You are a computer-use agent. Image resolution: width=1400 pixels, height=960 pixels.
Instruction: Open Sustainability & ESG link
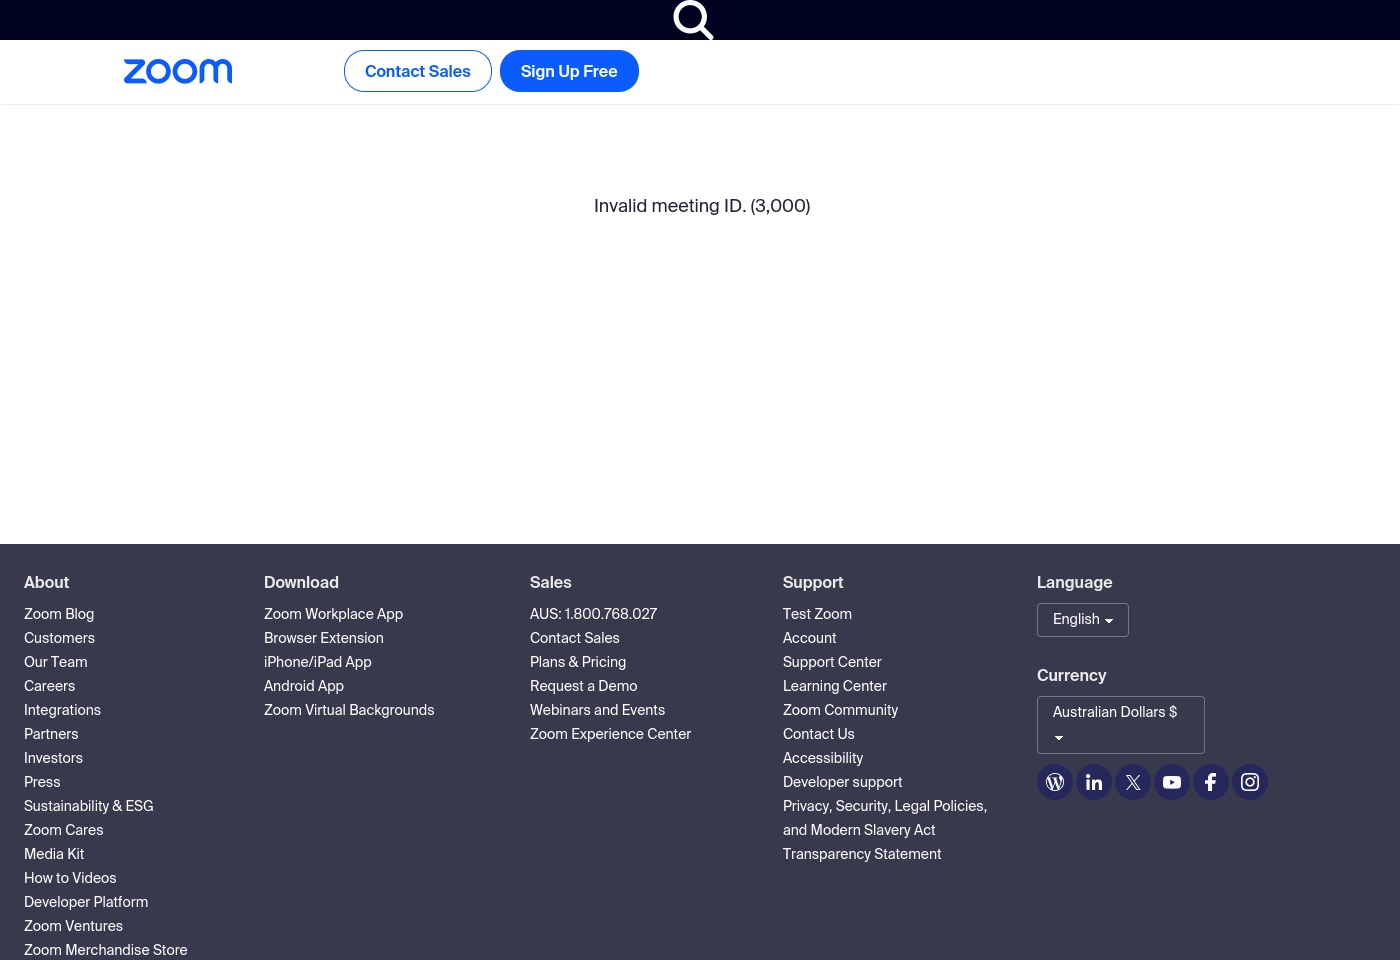[89, 806]
